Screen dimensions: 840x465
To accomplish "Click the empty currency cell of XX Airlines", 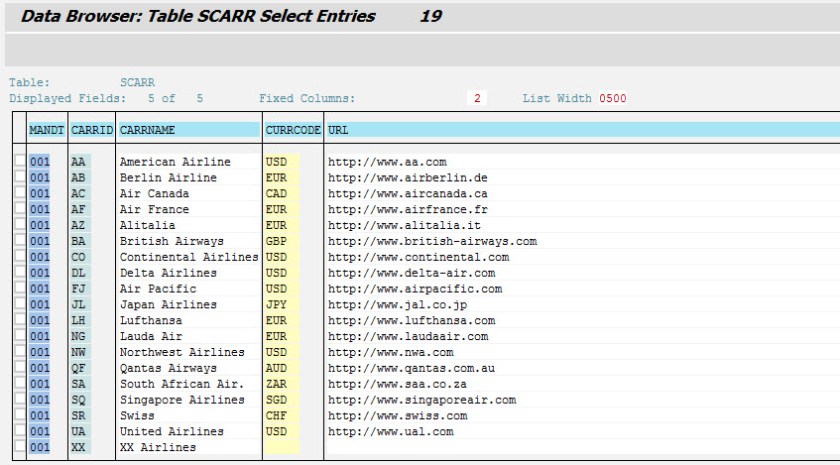I will pos(282,447).
